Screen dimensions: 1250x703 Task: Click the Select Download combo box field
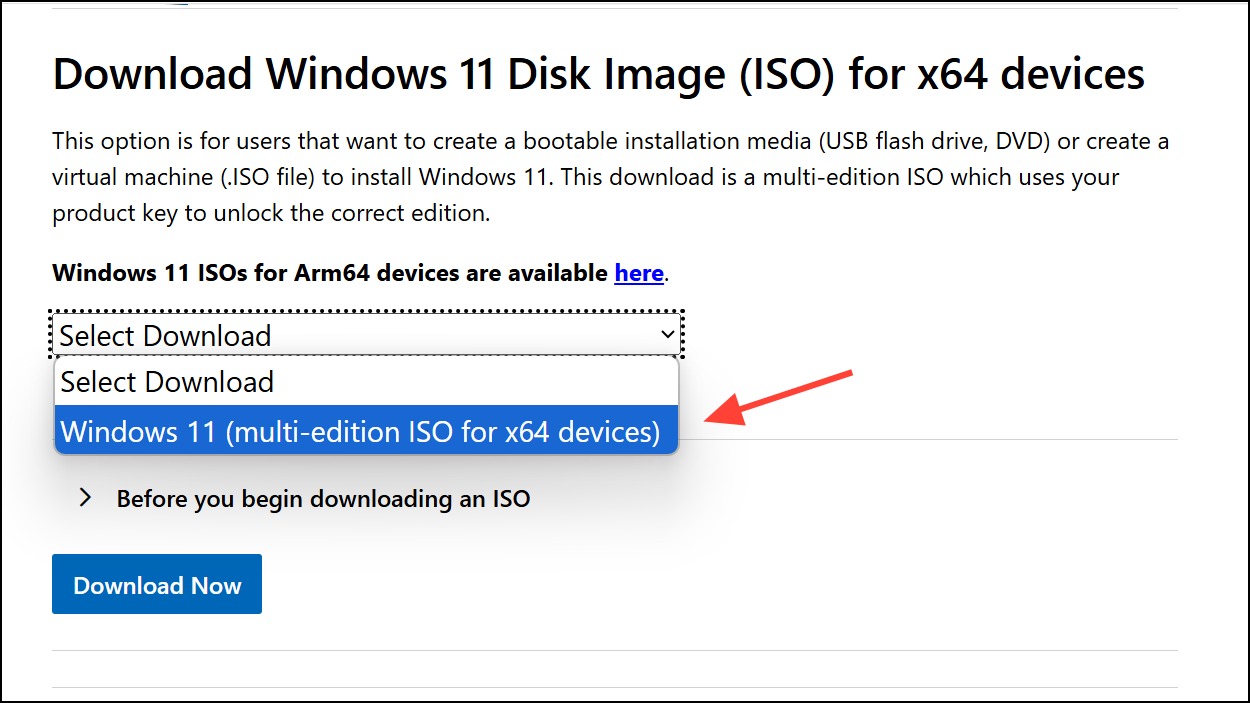click(x=367, y=335)
